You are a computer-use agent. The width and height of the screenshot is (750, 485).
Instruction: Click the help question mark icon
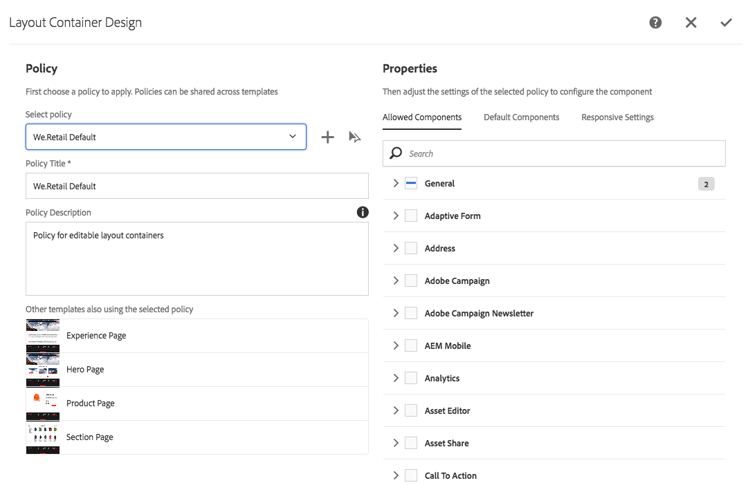pos(655,22)
